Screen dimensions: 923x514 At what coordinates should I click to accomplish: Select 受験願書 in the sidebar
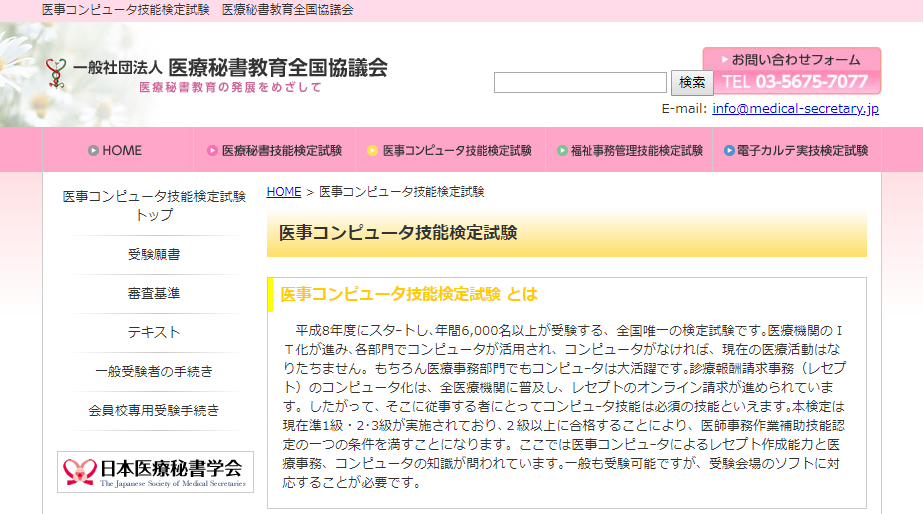click(154, 254)
